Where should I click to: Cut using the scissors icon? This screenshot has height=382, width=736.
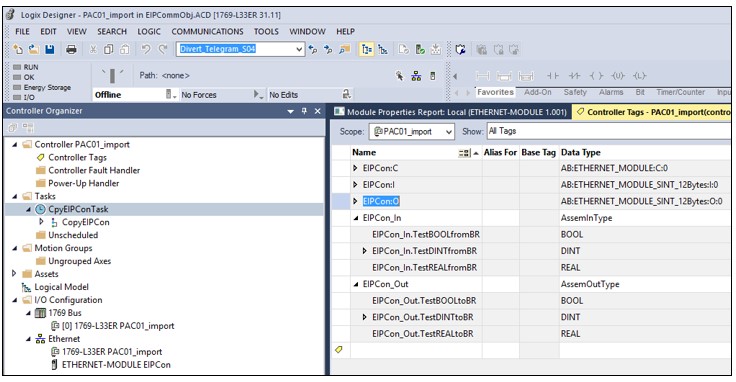pyautogui.click(x=93, y=49)
